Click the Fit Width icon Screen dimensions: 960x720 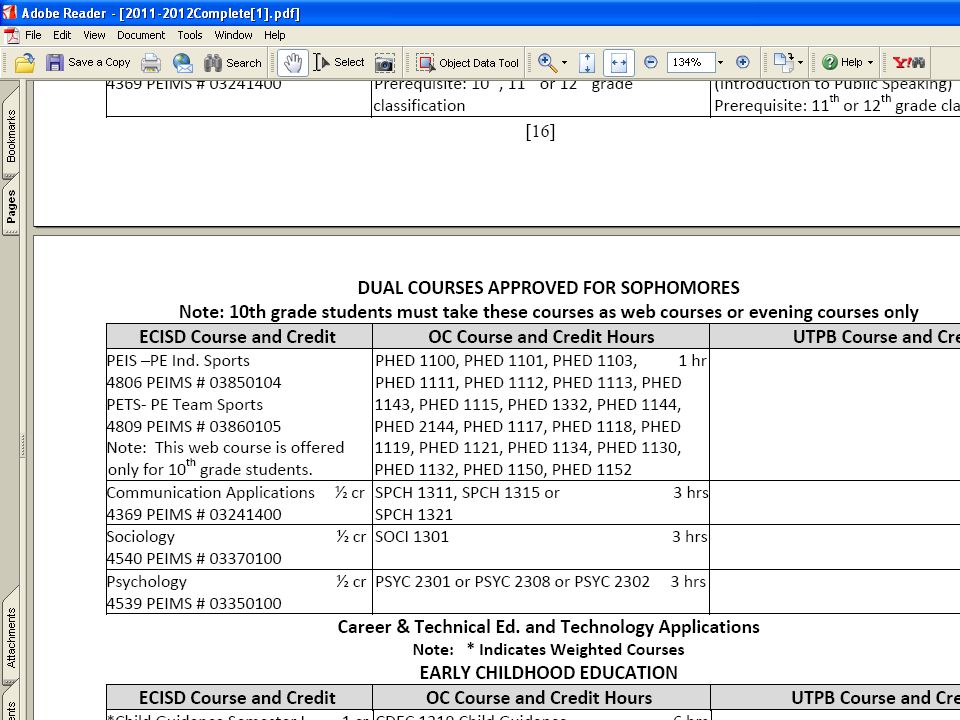click(618, 62)
